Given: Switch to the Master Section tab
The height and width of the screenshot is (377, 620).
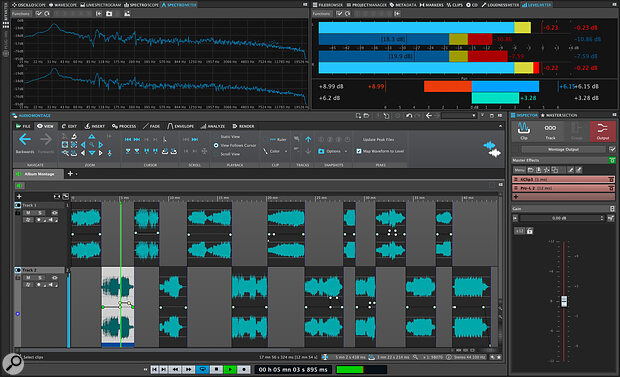Looking at the screenshot, I should tap(559, 115).
